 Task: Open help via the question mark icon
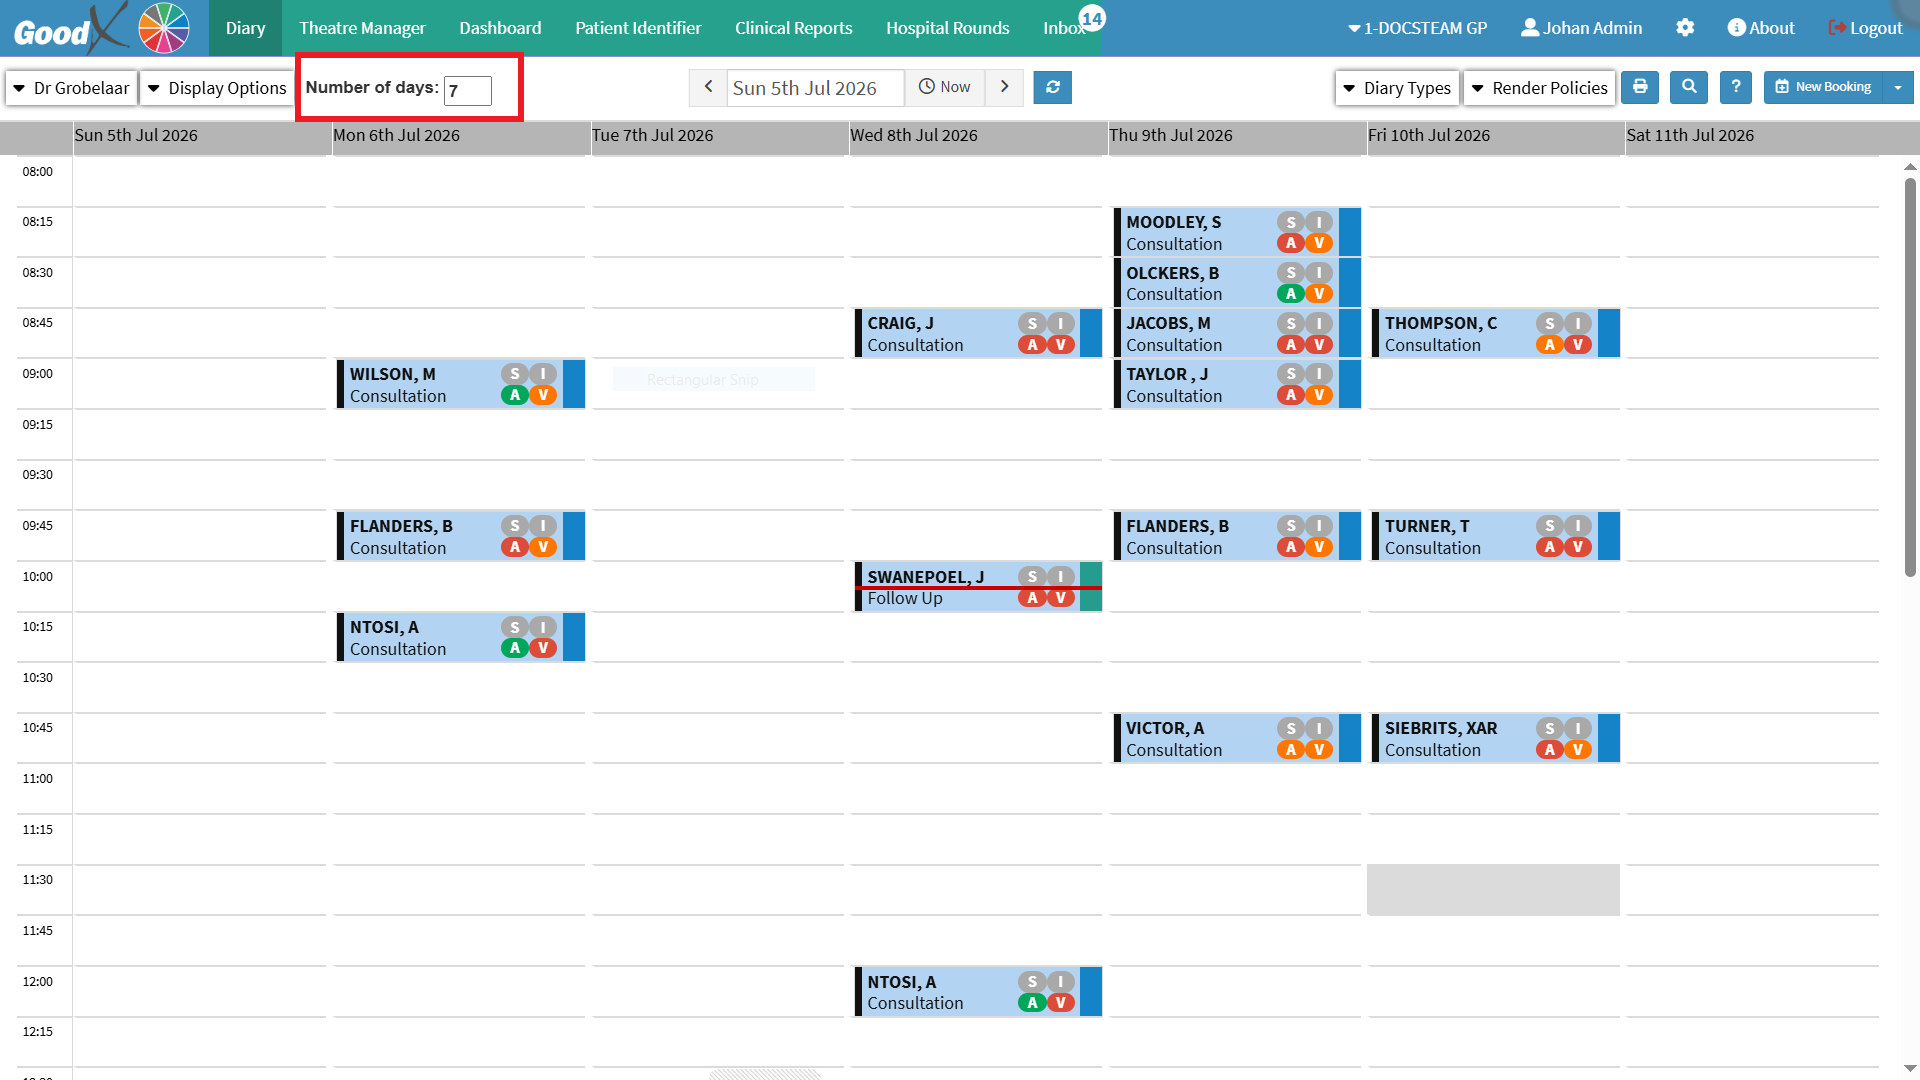click(x=1736, y=87)
